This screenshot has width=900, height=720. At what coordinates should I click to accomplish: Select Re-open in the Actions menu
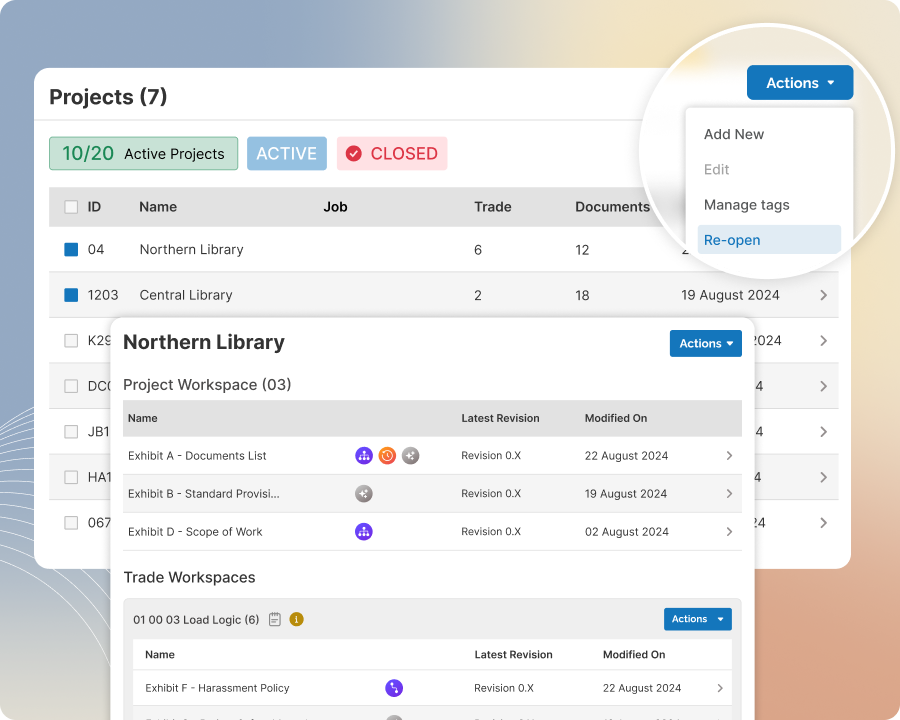(769, 239)
